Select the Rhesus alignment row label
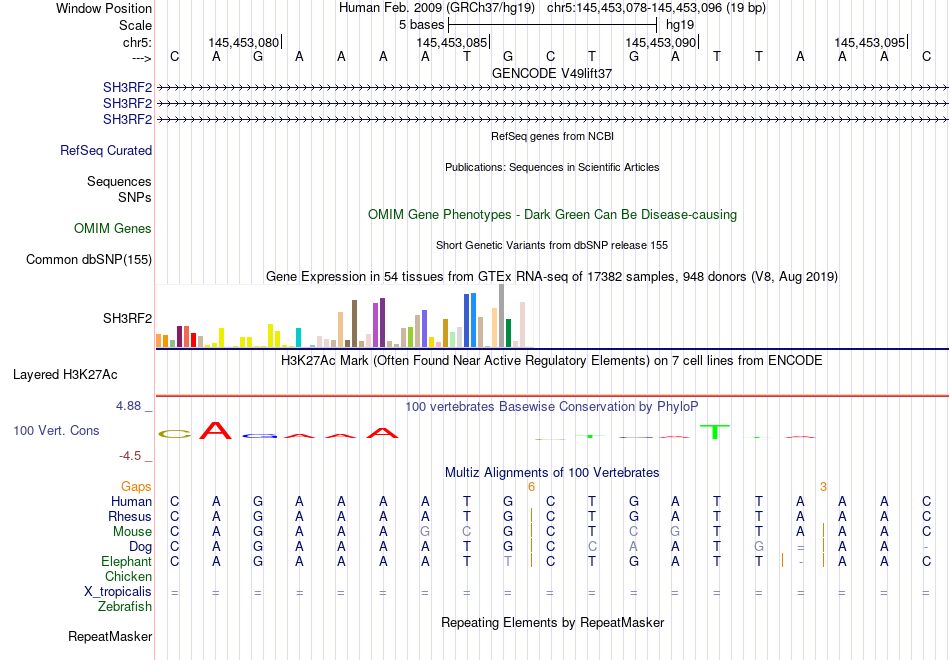This screenshot has width=950, height=660. point(130,516)
